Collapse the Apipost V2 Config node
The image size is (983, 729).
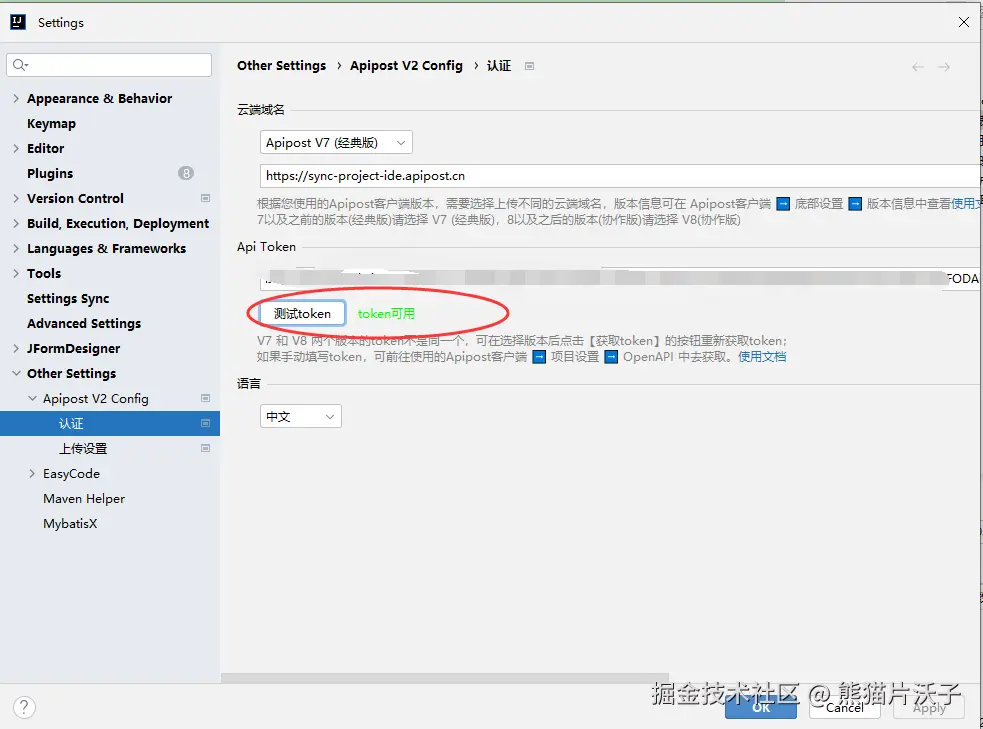coord(33,398)
